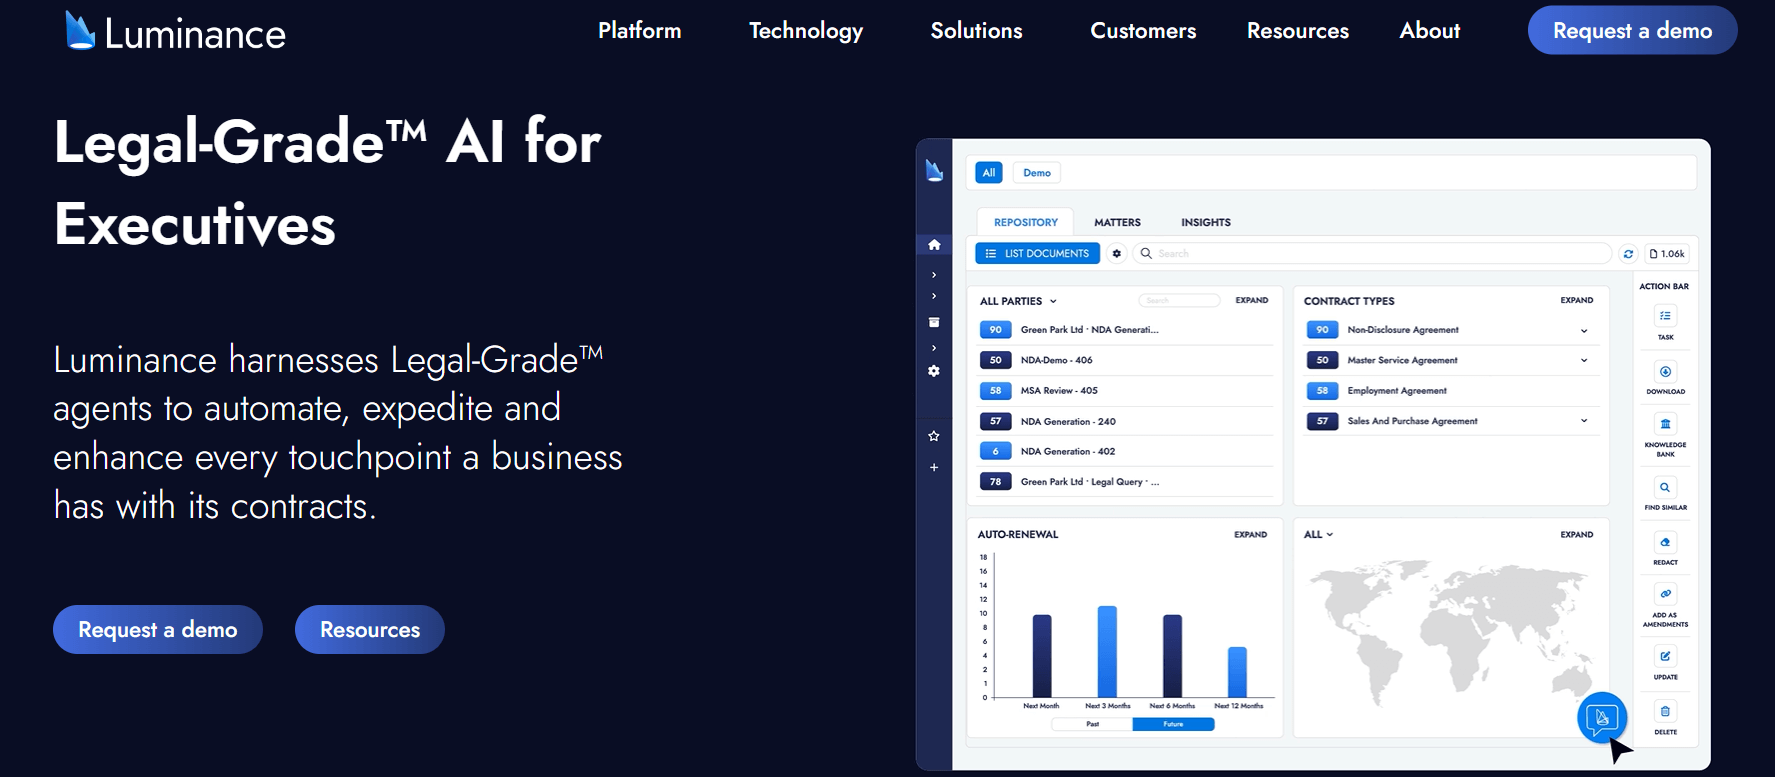Switch the Auto-Renewal chart to Past
Image resolution: width=1775 pixels, height=777 pixels.
pyautogui.click(x=1092, y=724)
